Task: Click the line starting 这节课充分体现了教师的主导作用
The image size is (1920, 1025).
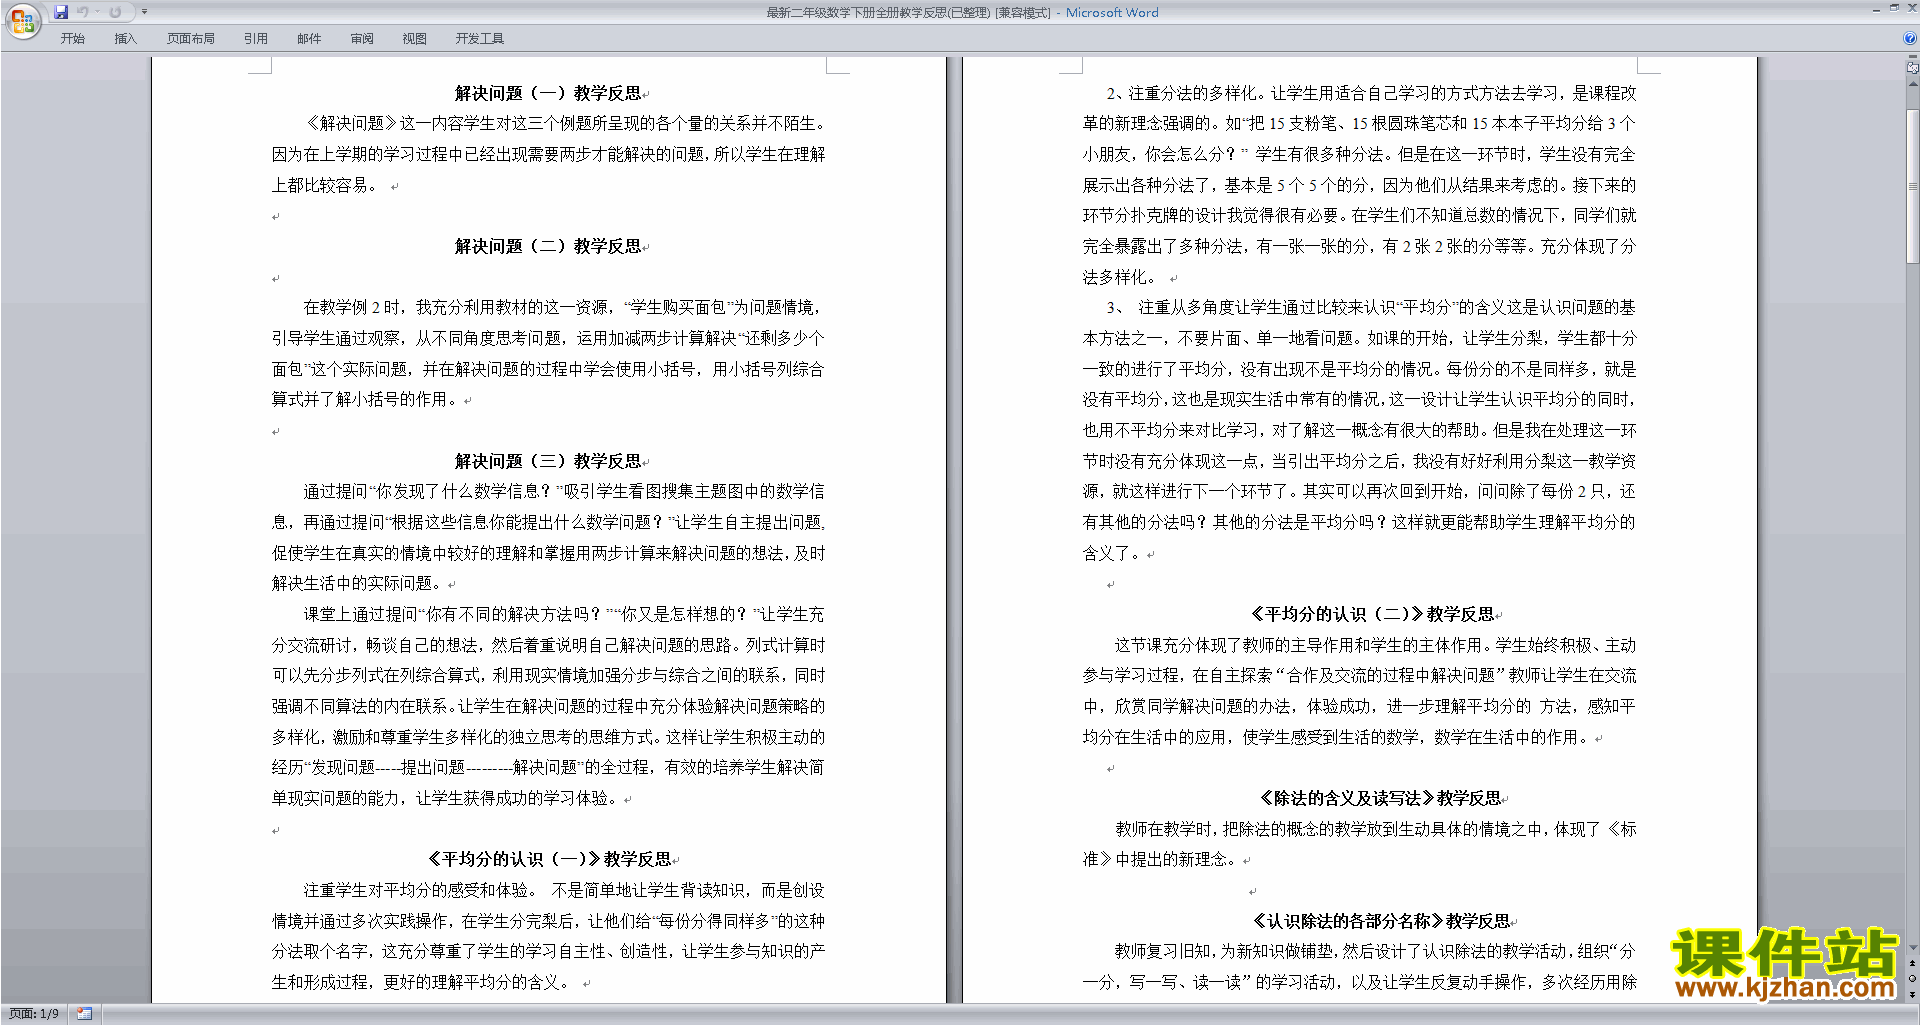Action: click(1375, 645)
